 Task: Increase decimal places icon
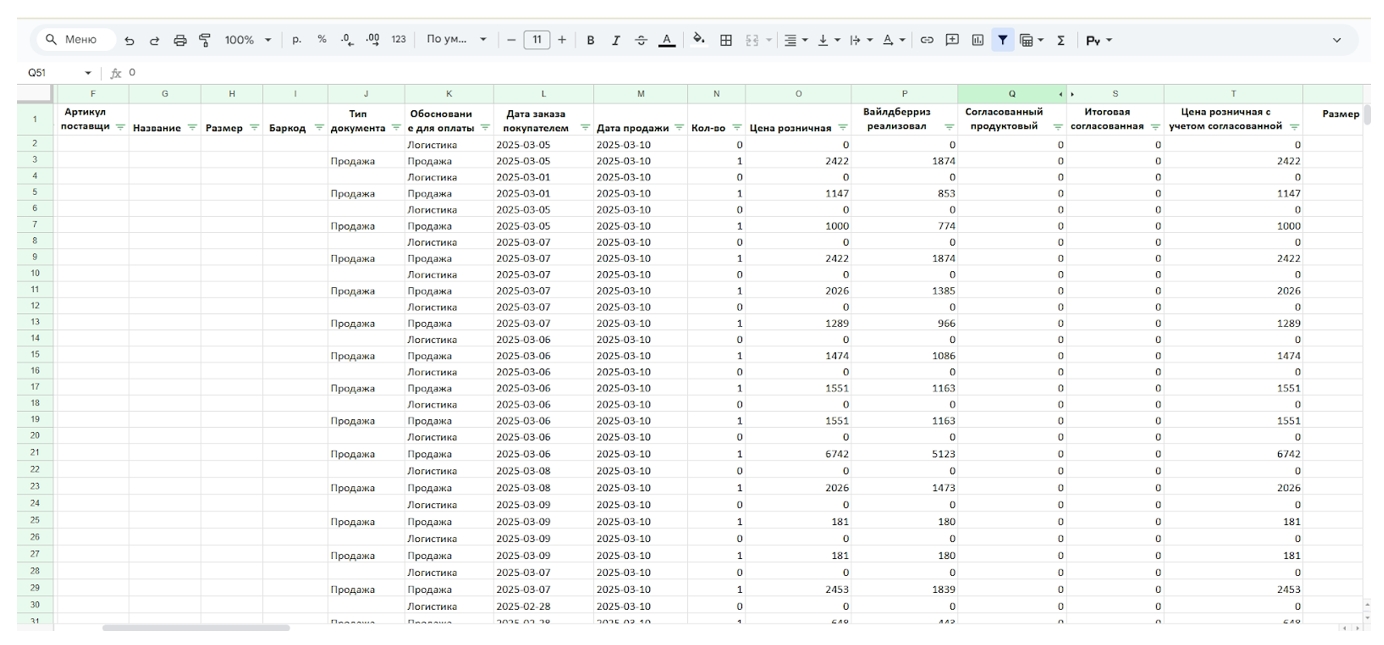[x=373, y=40]
